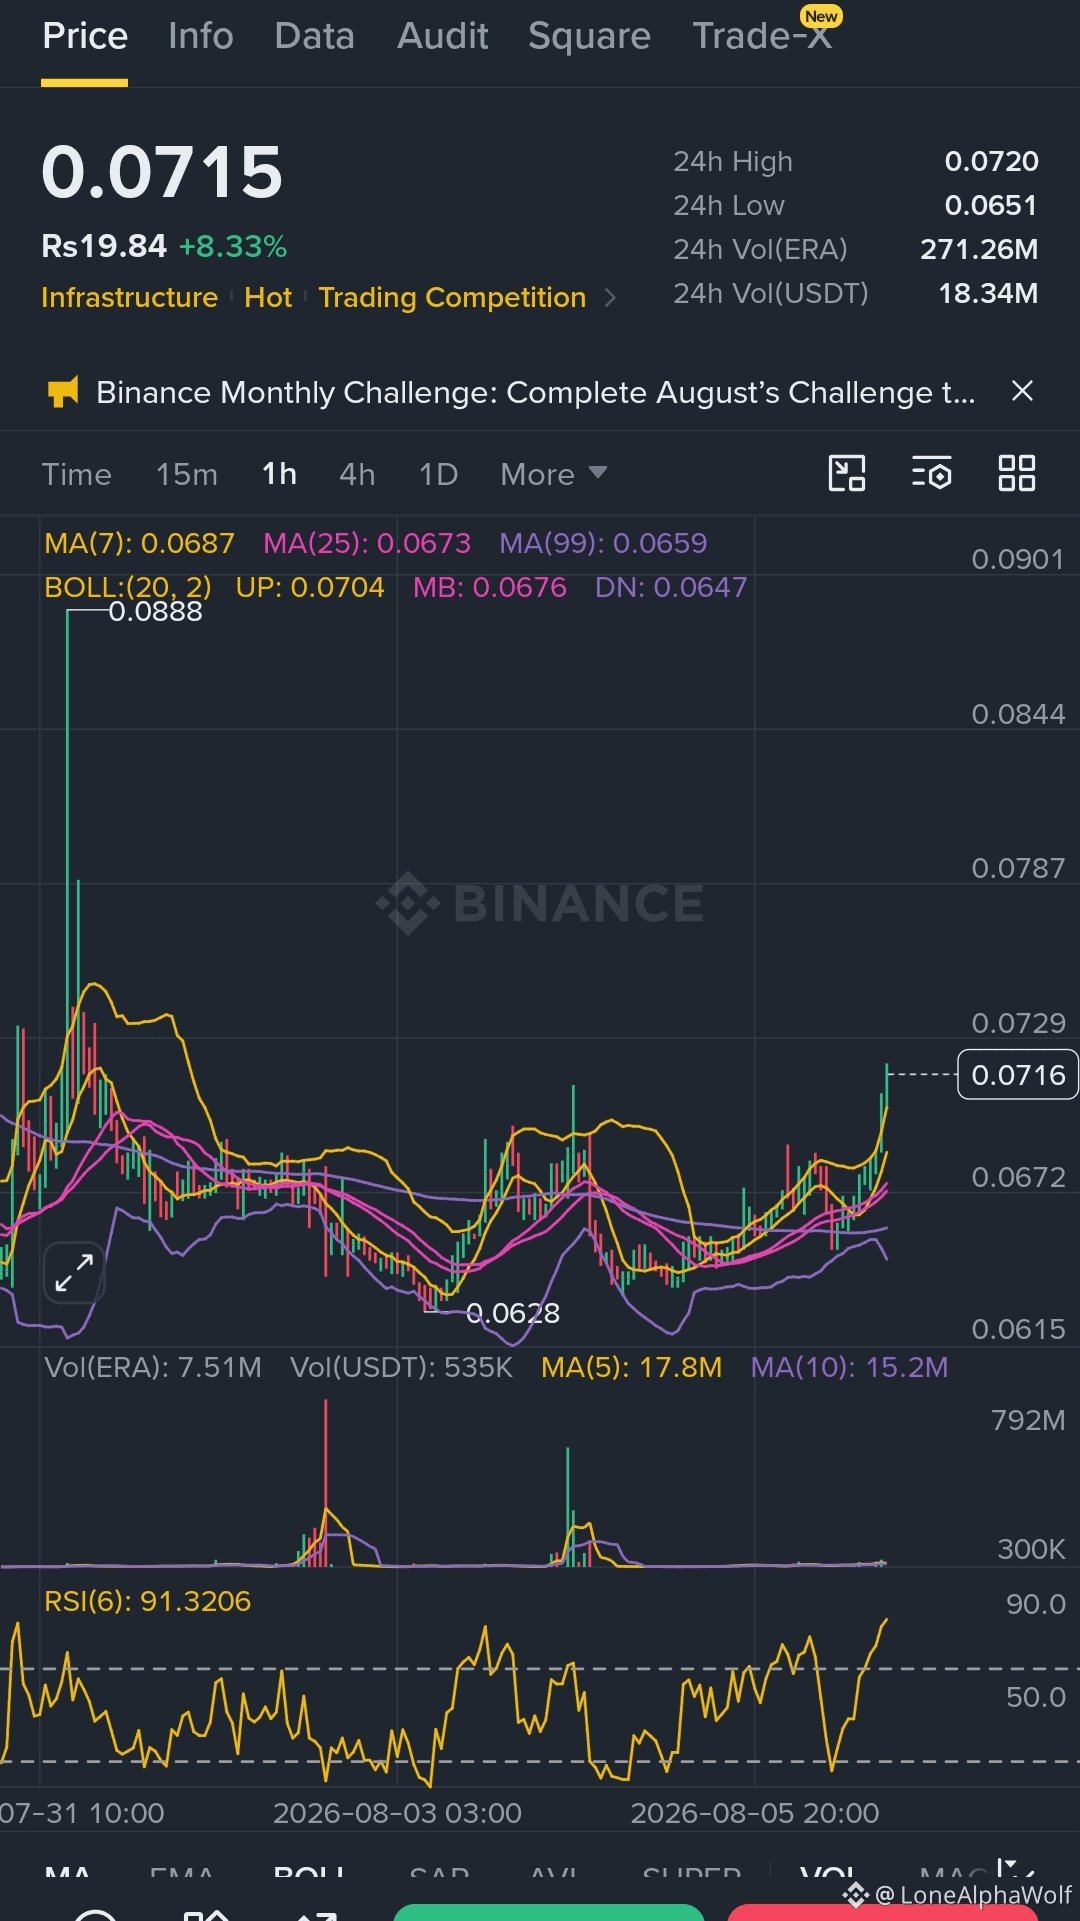The width and height of the screenshot is (1080, 1921).
Task: Tap the 24h Vol(ERA) 271.26M value
Action: point(979,249)
